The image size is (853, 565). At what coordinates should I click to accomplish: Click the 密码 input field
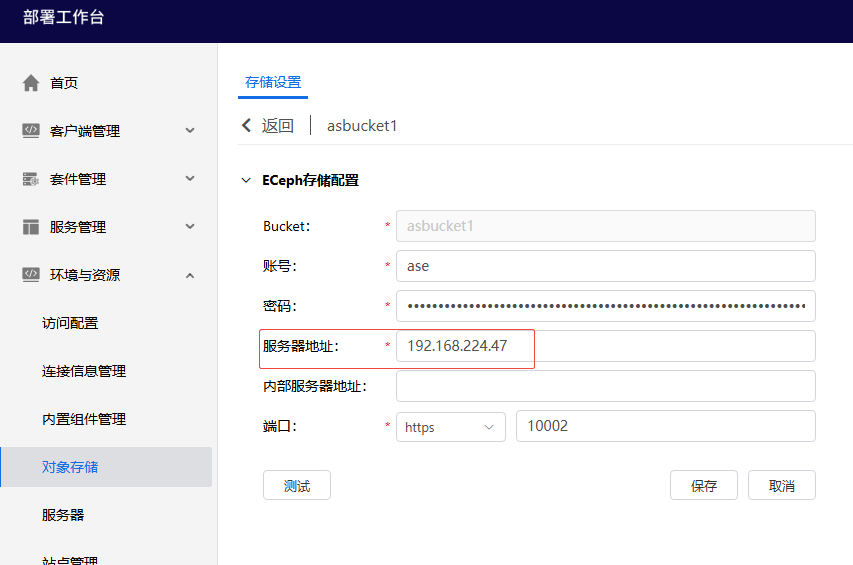(606, 306)
